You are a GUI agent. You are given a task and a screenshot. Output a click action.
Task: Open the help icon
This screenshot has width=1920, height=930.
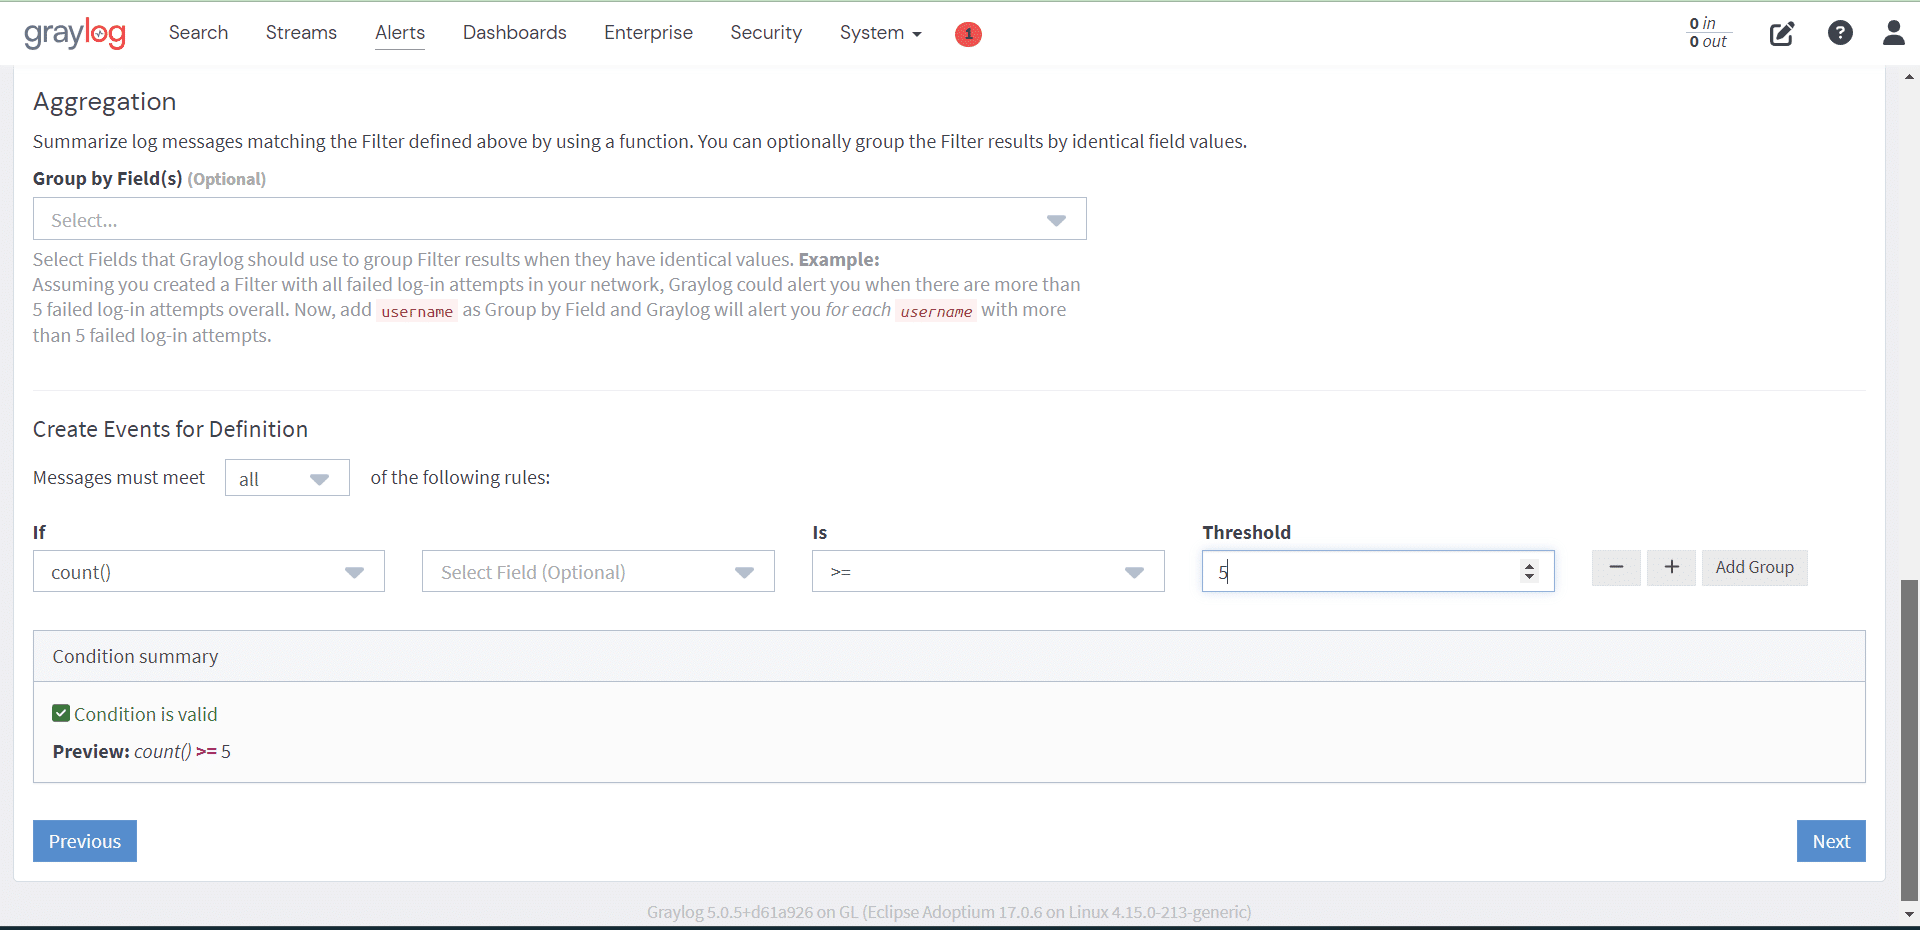(1841, 34)
